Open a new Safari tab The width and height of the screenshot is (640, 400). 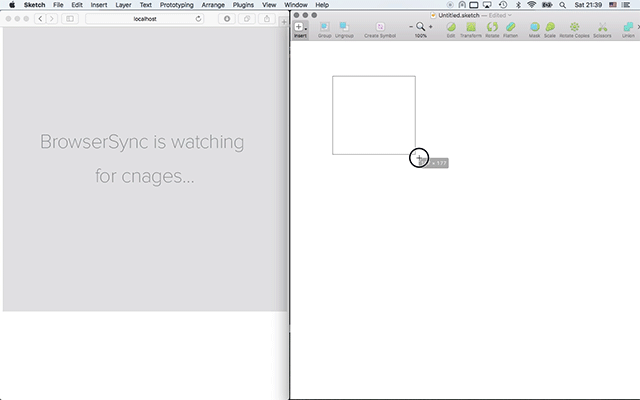(x=284, y=22)
